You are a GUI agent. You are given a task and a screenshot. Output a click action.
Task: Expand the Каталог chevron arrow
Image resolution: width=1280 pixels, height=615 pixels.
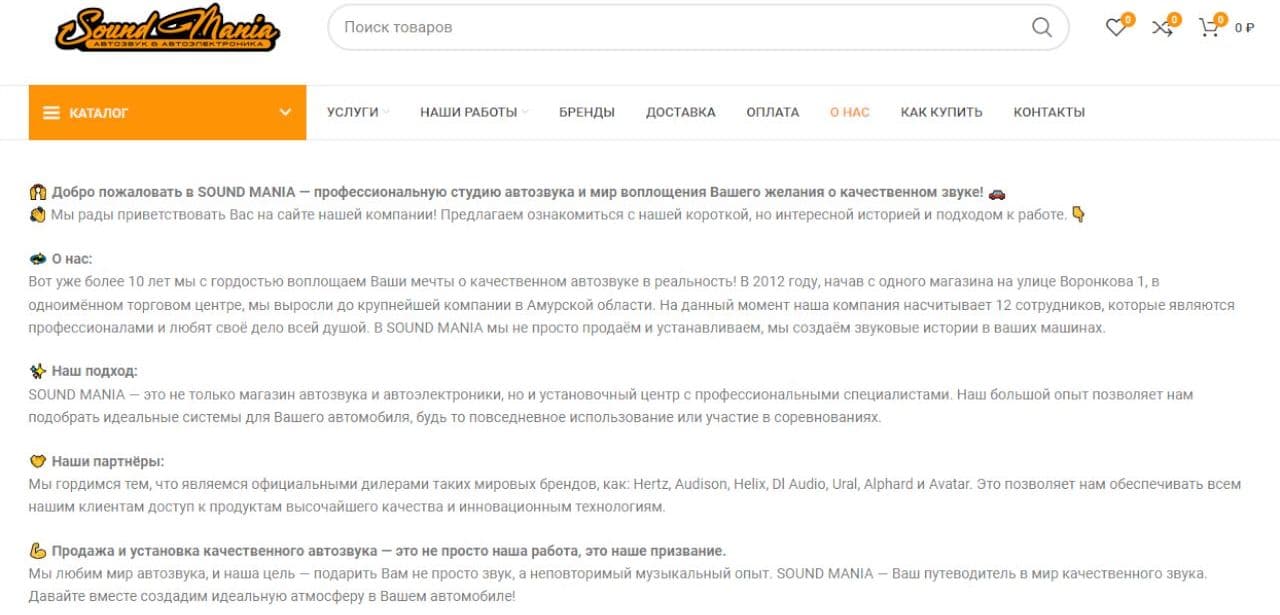pyautogui.click(x=285, y=113)
